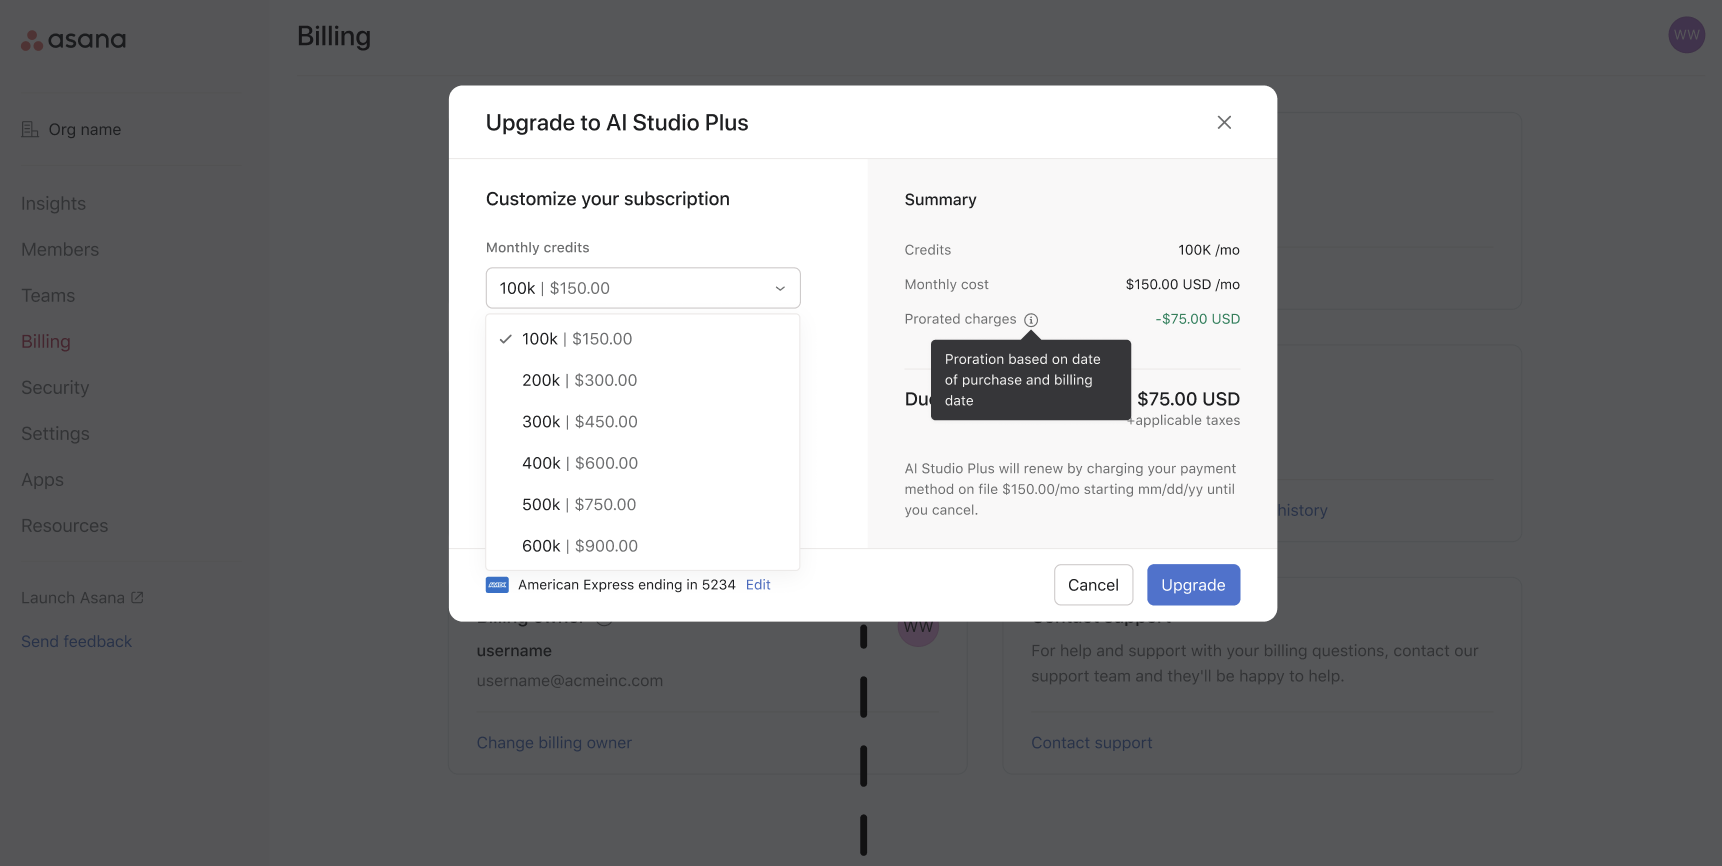Image resolution: width=1722 pixels, height=866 pixels.
Task: Click the Upgrade button
Action: pos(1193,584)
